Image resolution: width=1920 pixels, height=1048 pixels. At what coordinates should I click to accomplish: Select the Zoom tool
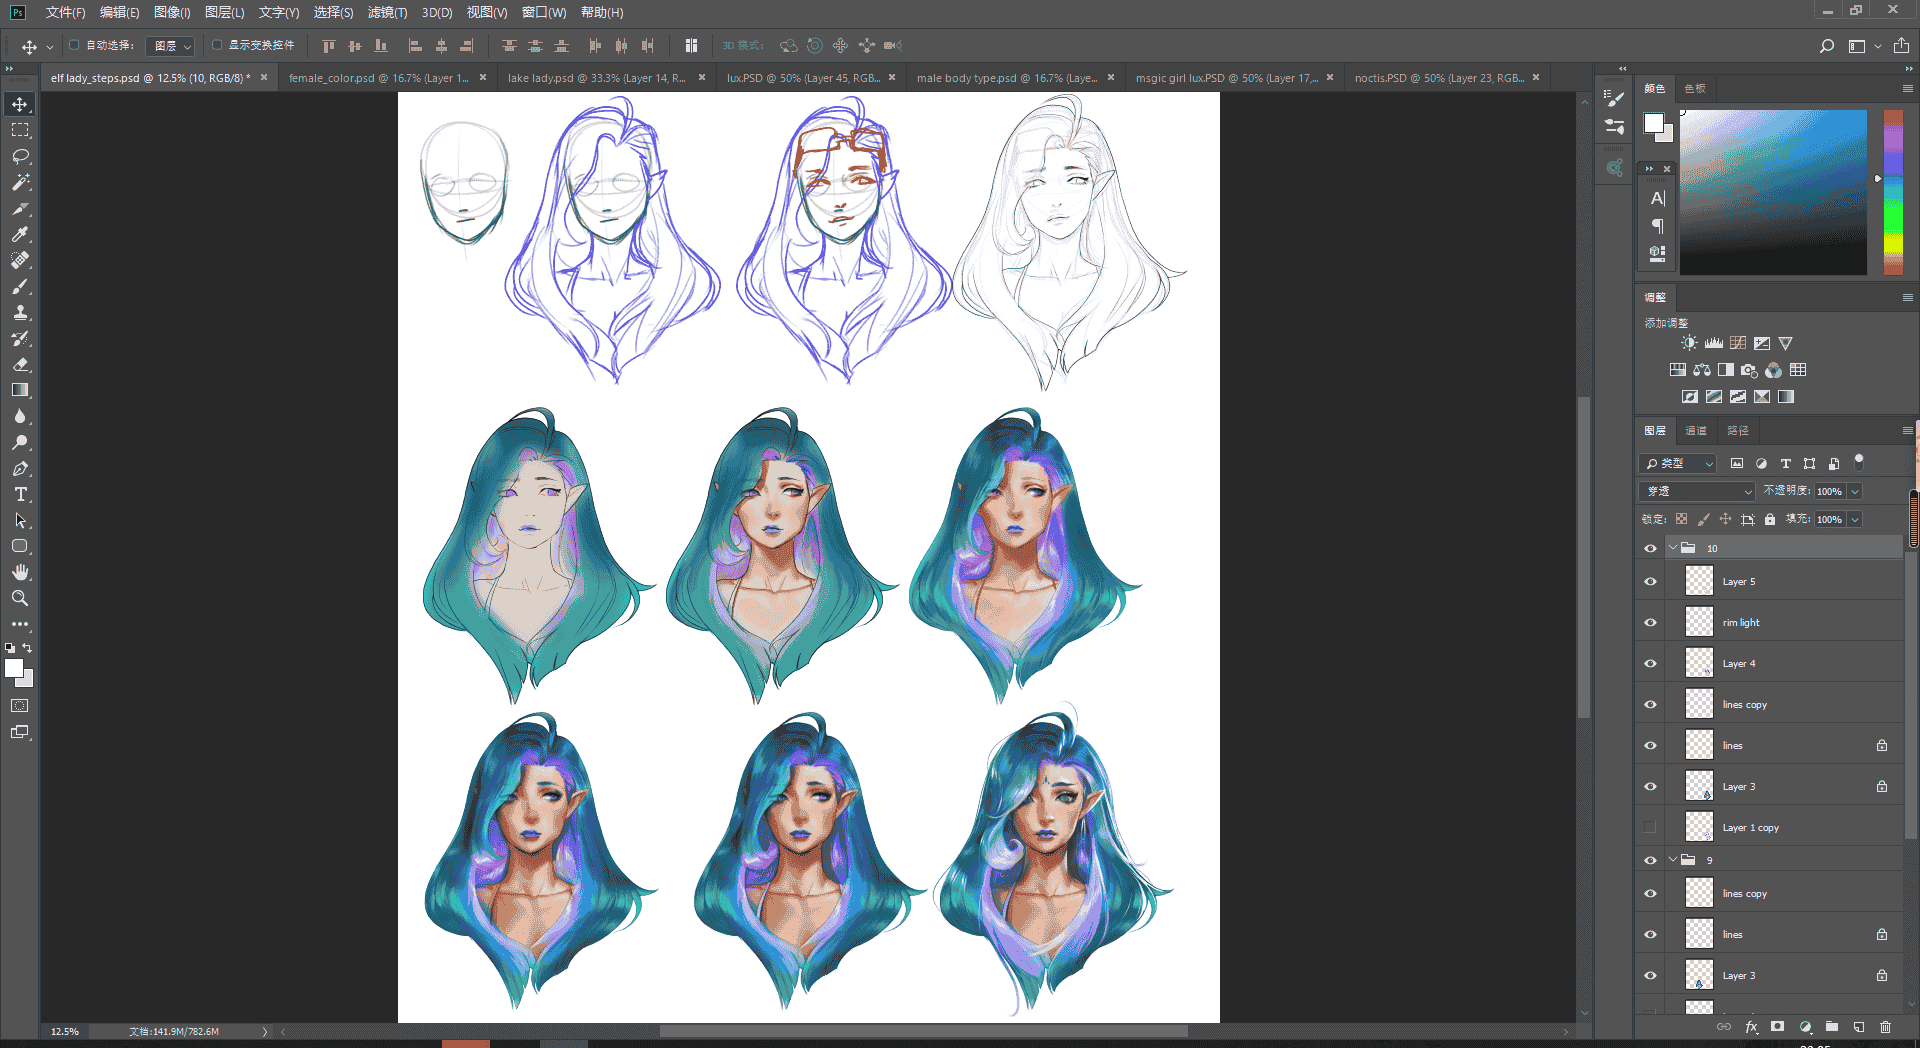(20, 598)
